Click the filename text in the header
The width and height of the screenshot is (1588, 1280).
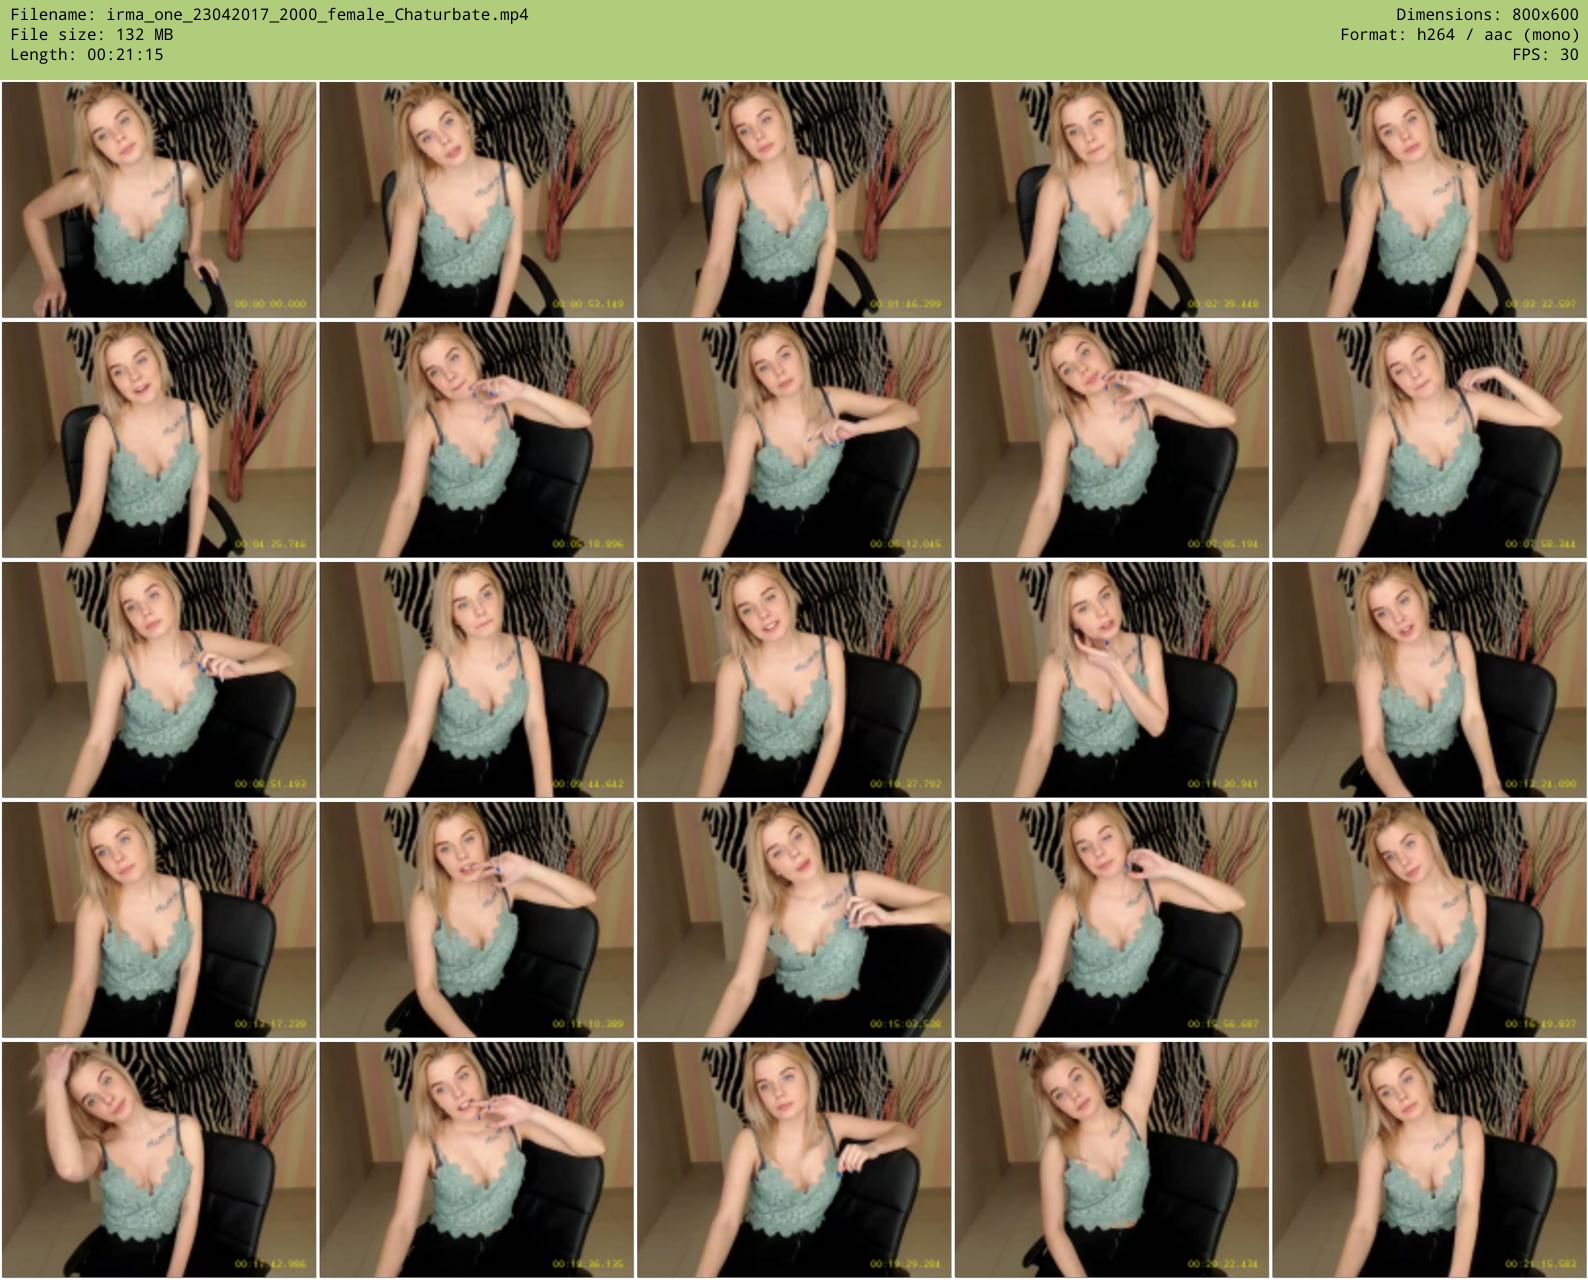point(269,15)
